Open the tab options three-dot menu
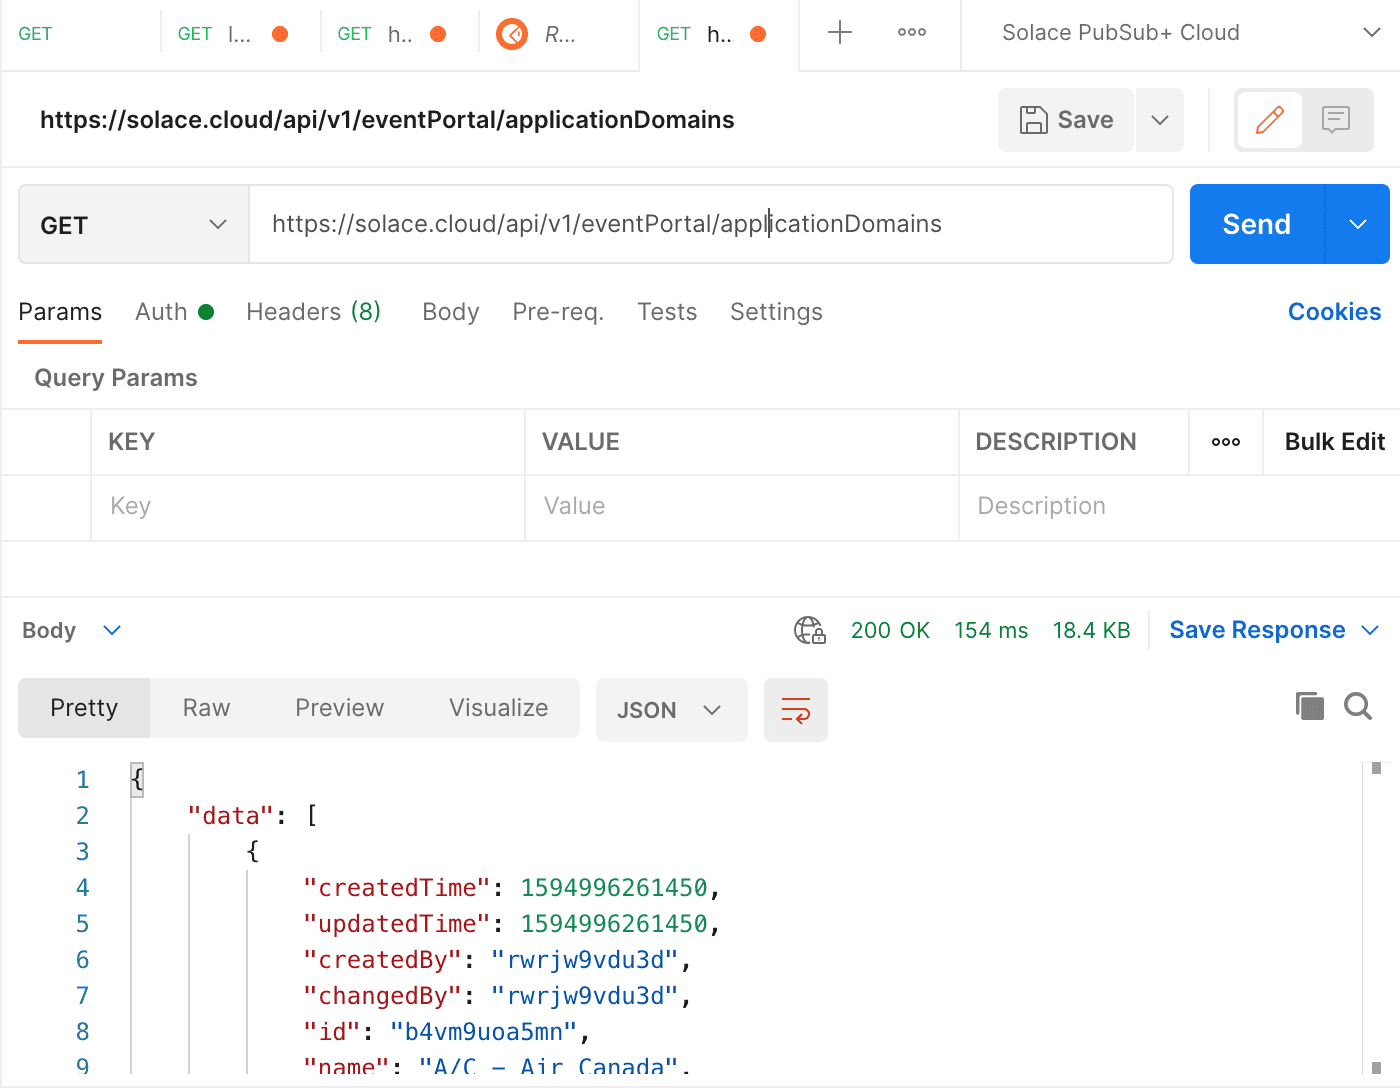Screen dimensions: 1400x1092 (x=911, y=33)
